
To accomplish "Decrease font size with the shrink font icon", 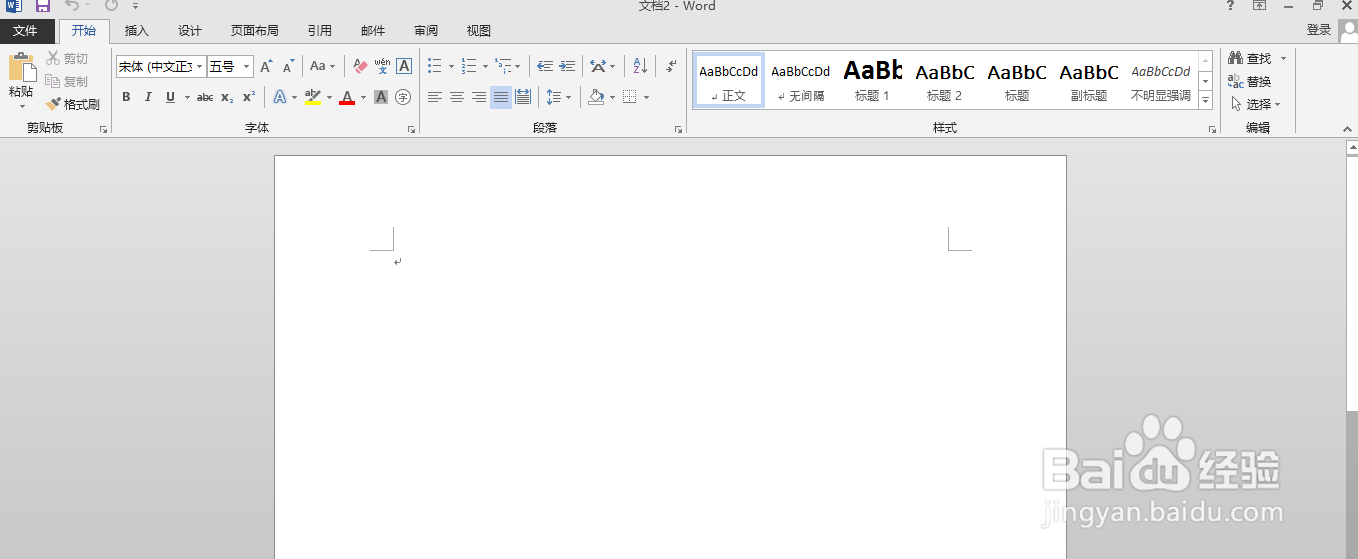I will [288, 67].
